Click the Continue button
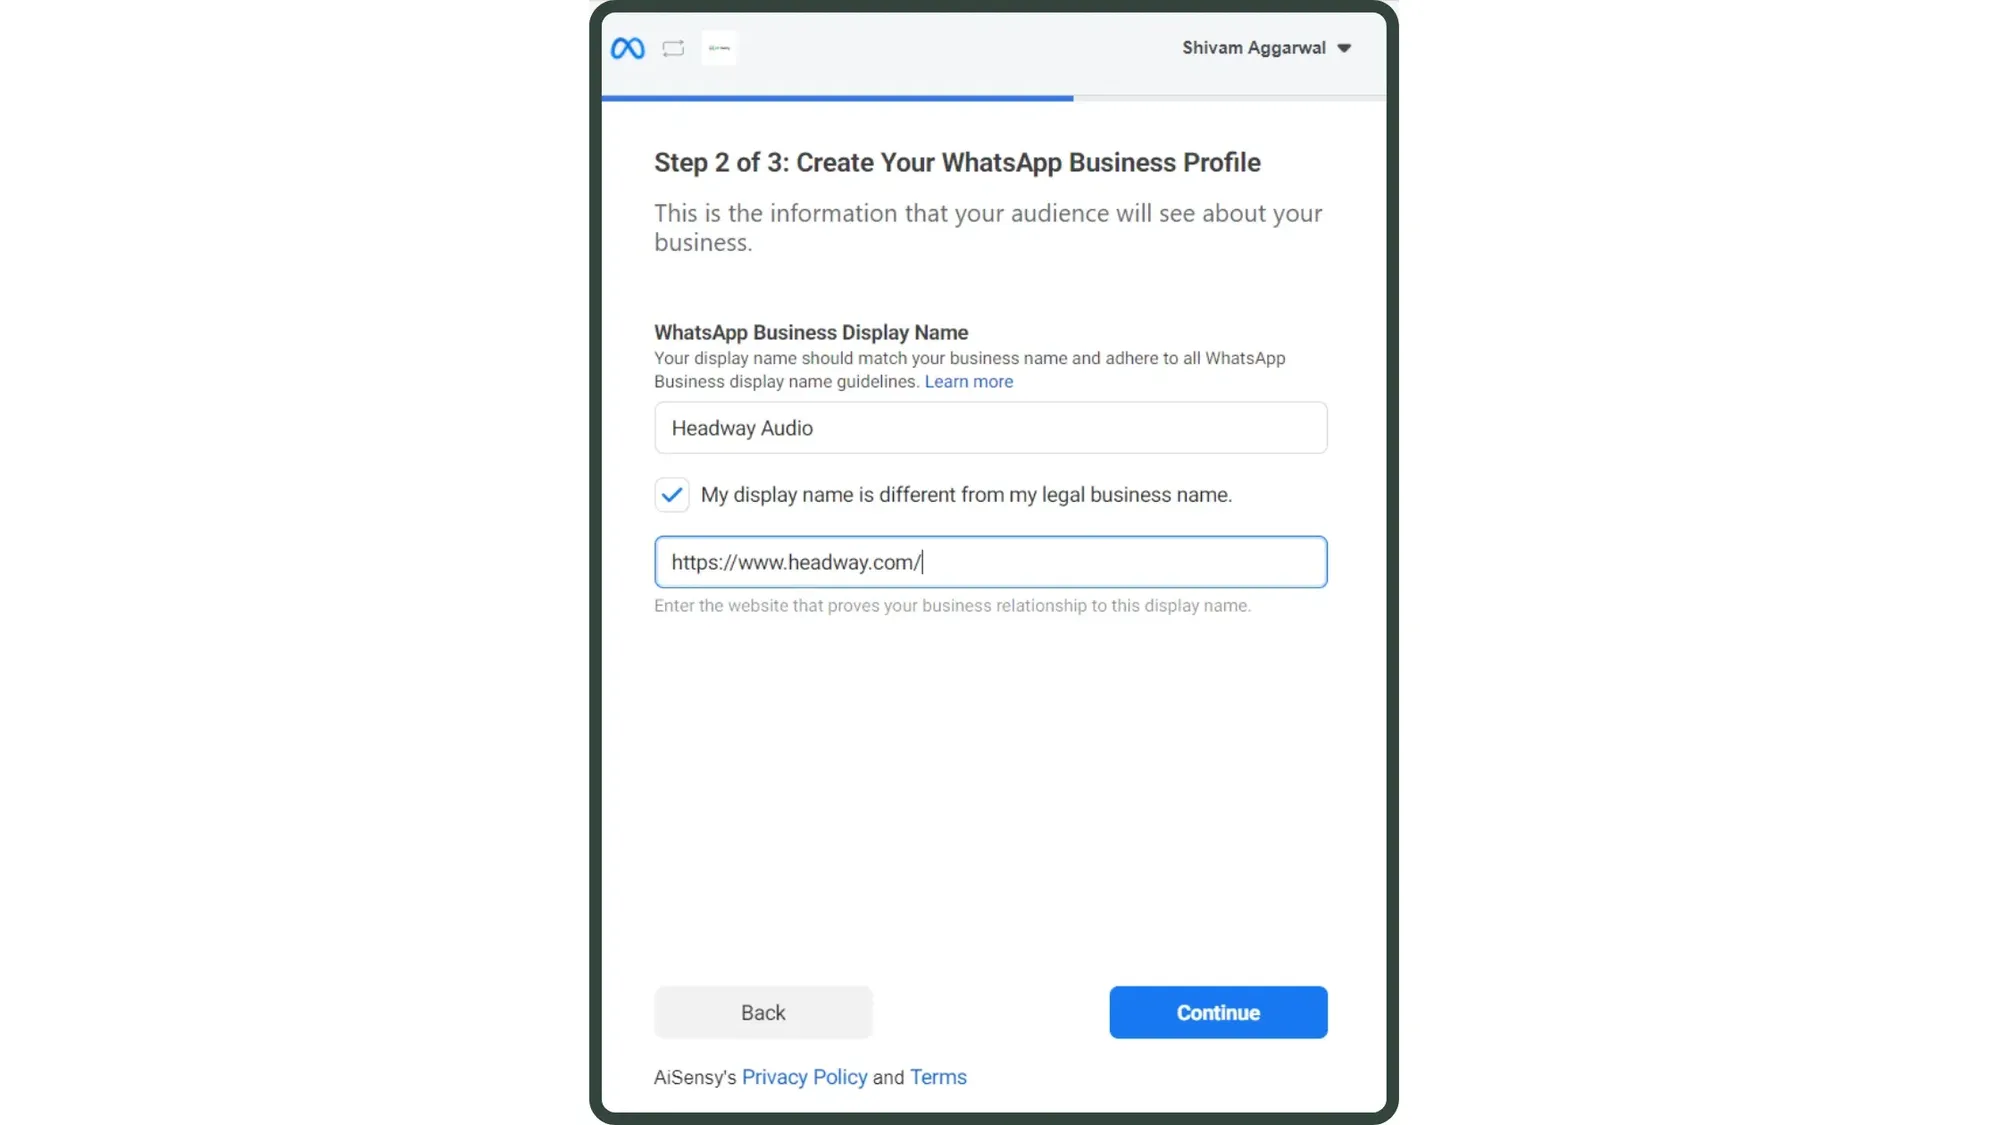This screenshot has width=2000, height=1125. [1218, 1012]
